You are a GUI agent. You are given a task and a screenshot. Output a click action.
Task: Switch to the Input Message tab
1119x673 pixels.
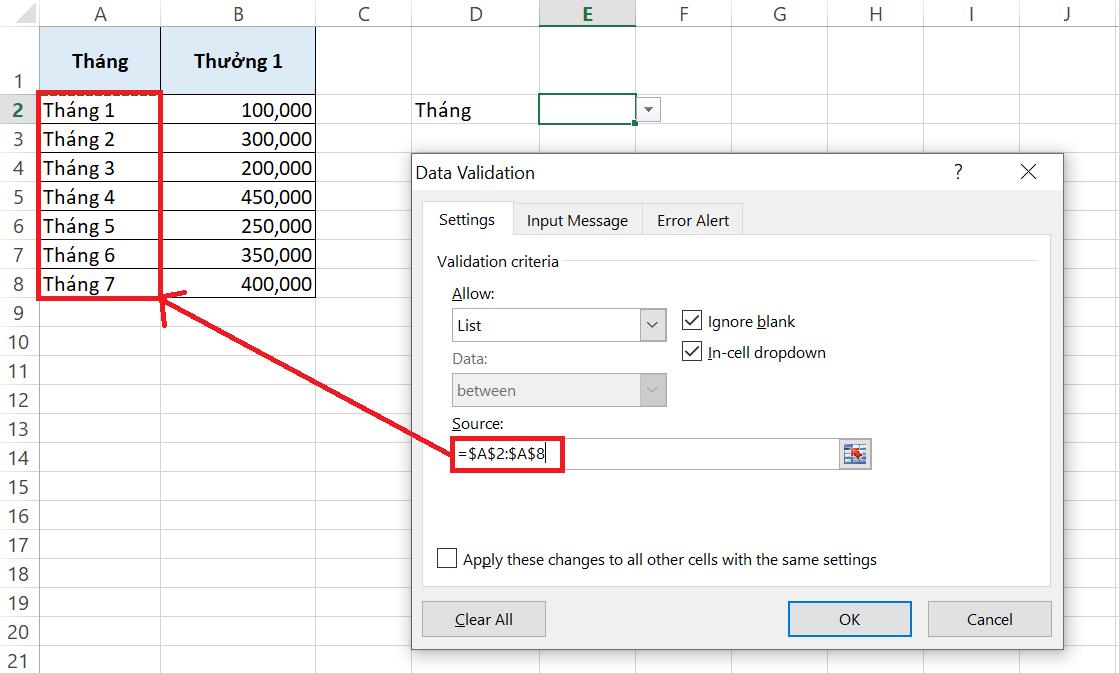(x=577, y=220)
